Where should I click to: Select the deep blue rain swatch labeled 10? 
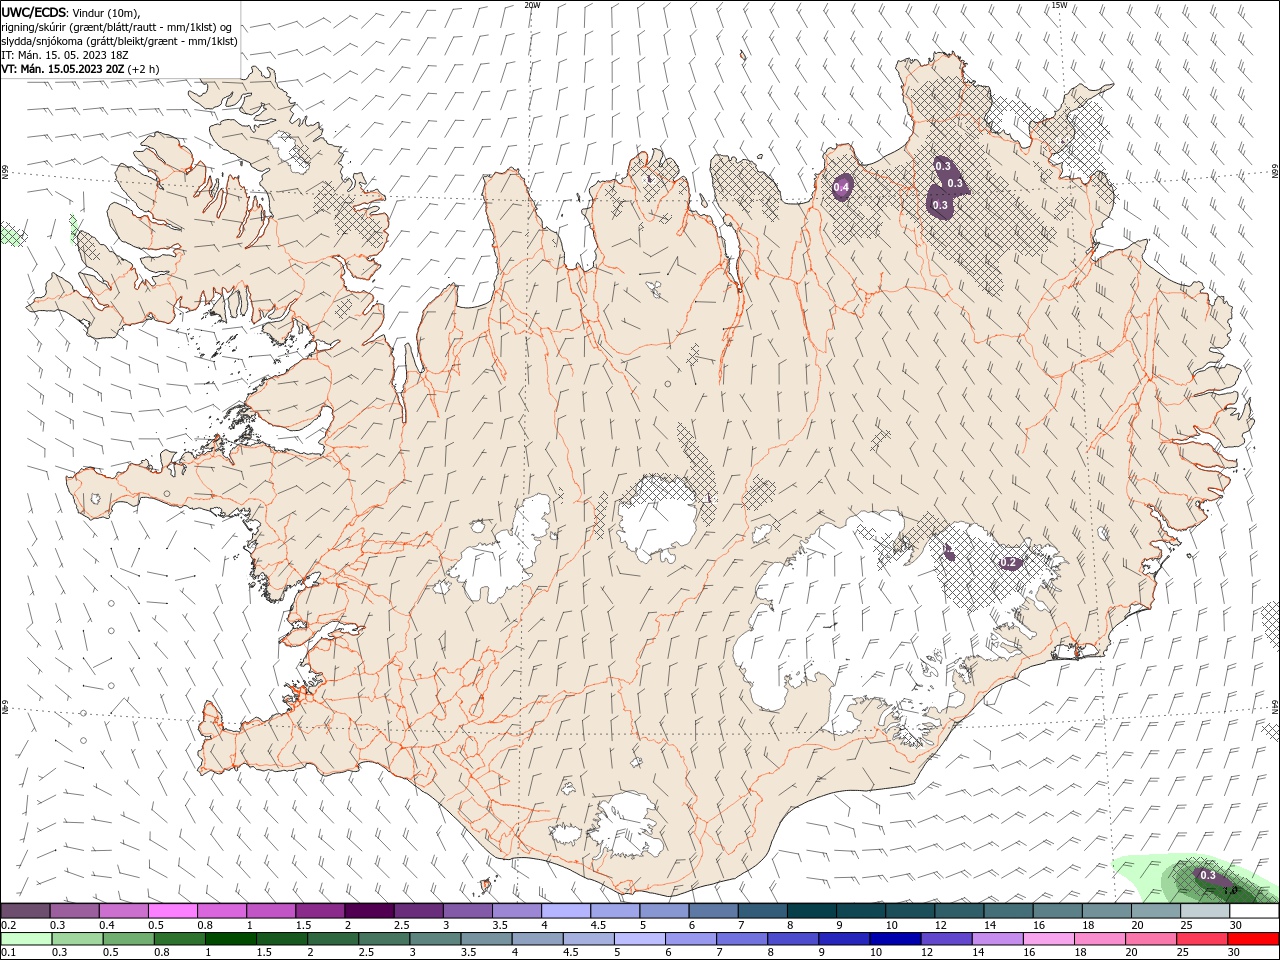coord(895,939)
